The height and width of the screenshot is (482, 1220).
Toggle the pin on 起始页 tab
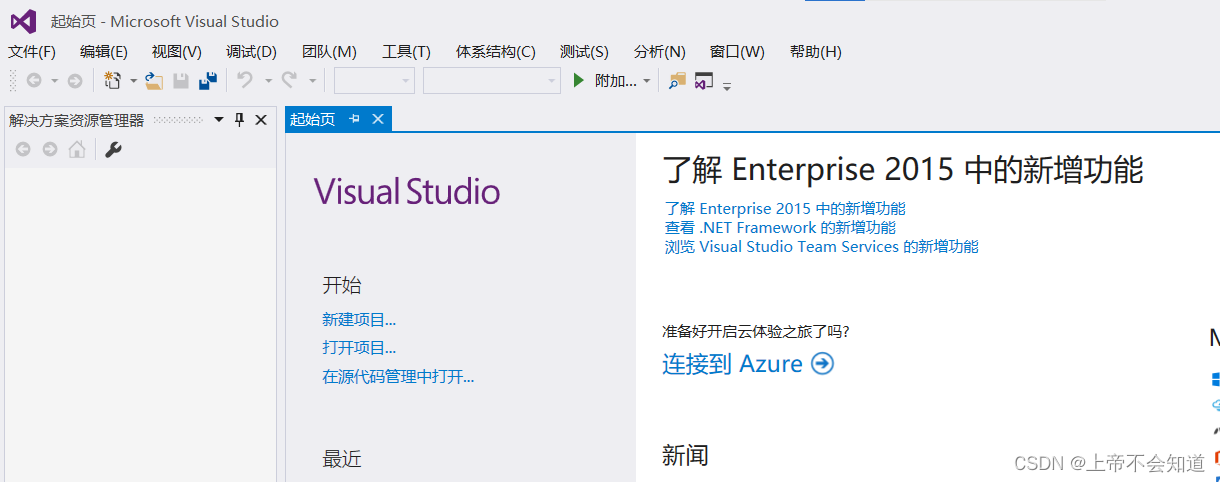354,119
